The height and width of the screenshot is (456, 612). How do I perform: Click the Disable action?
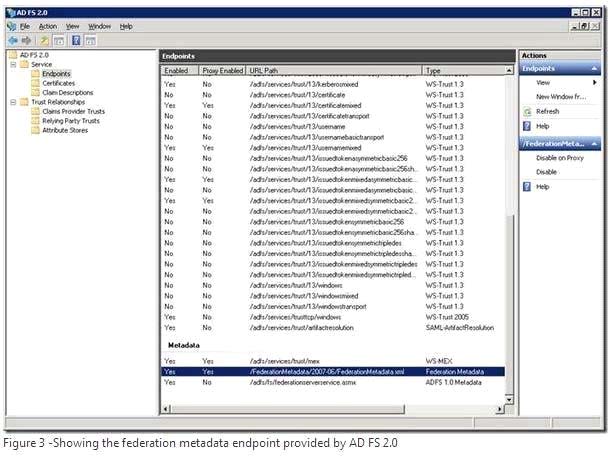click(546, 172)
